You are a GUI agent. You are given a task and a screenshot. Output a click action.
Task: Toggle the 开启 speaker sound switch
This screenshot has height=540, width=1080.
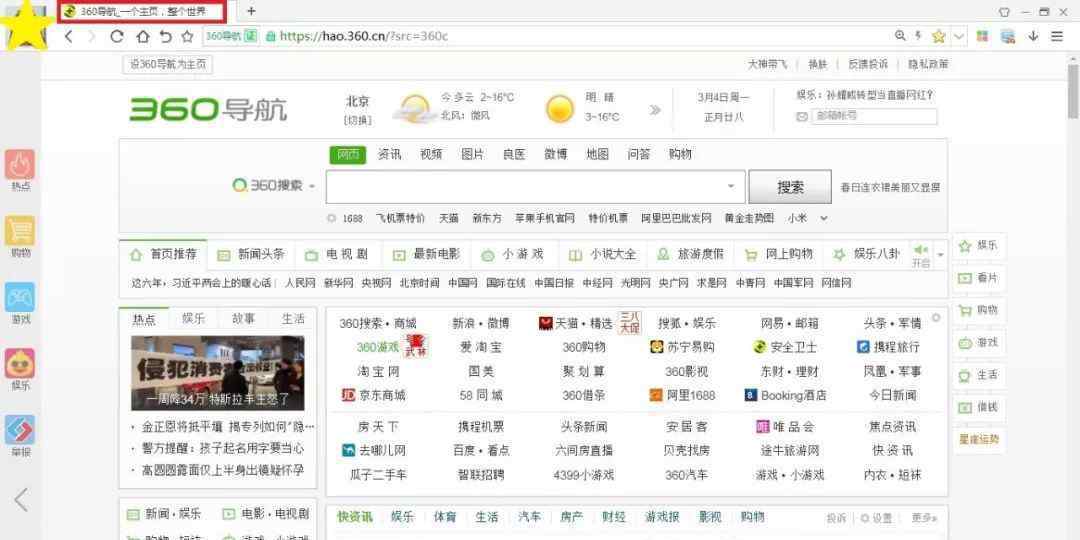[921, 254]
